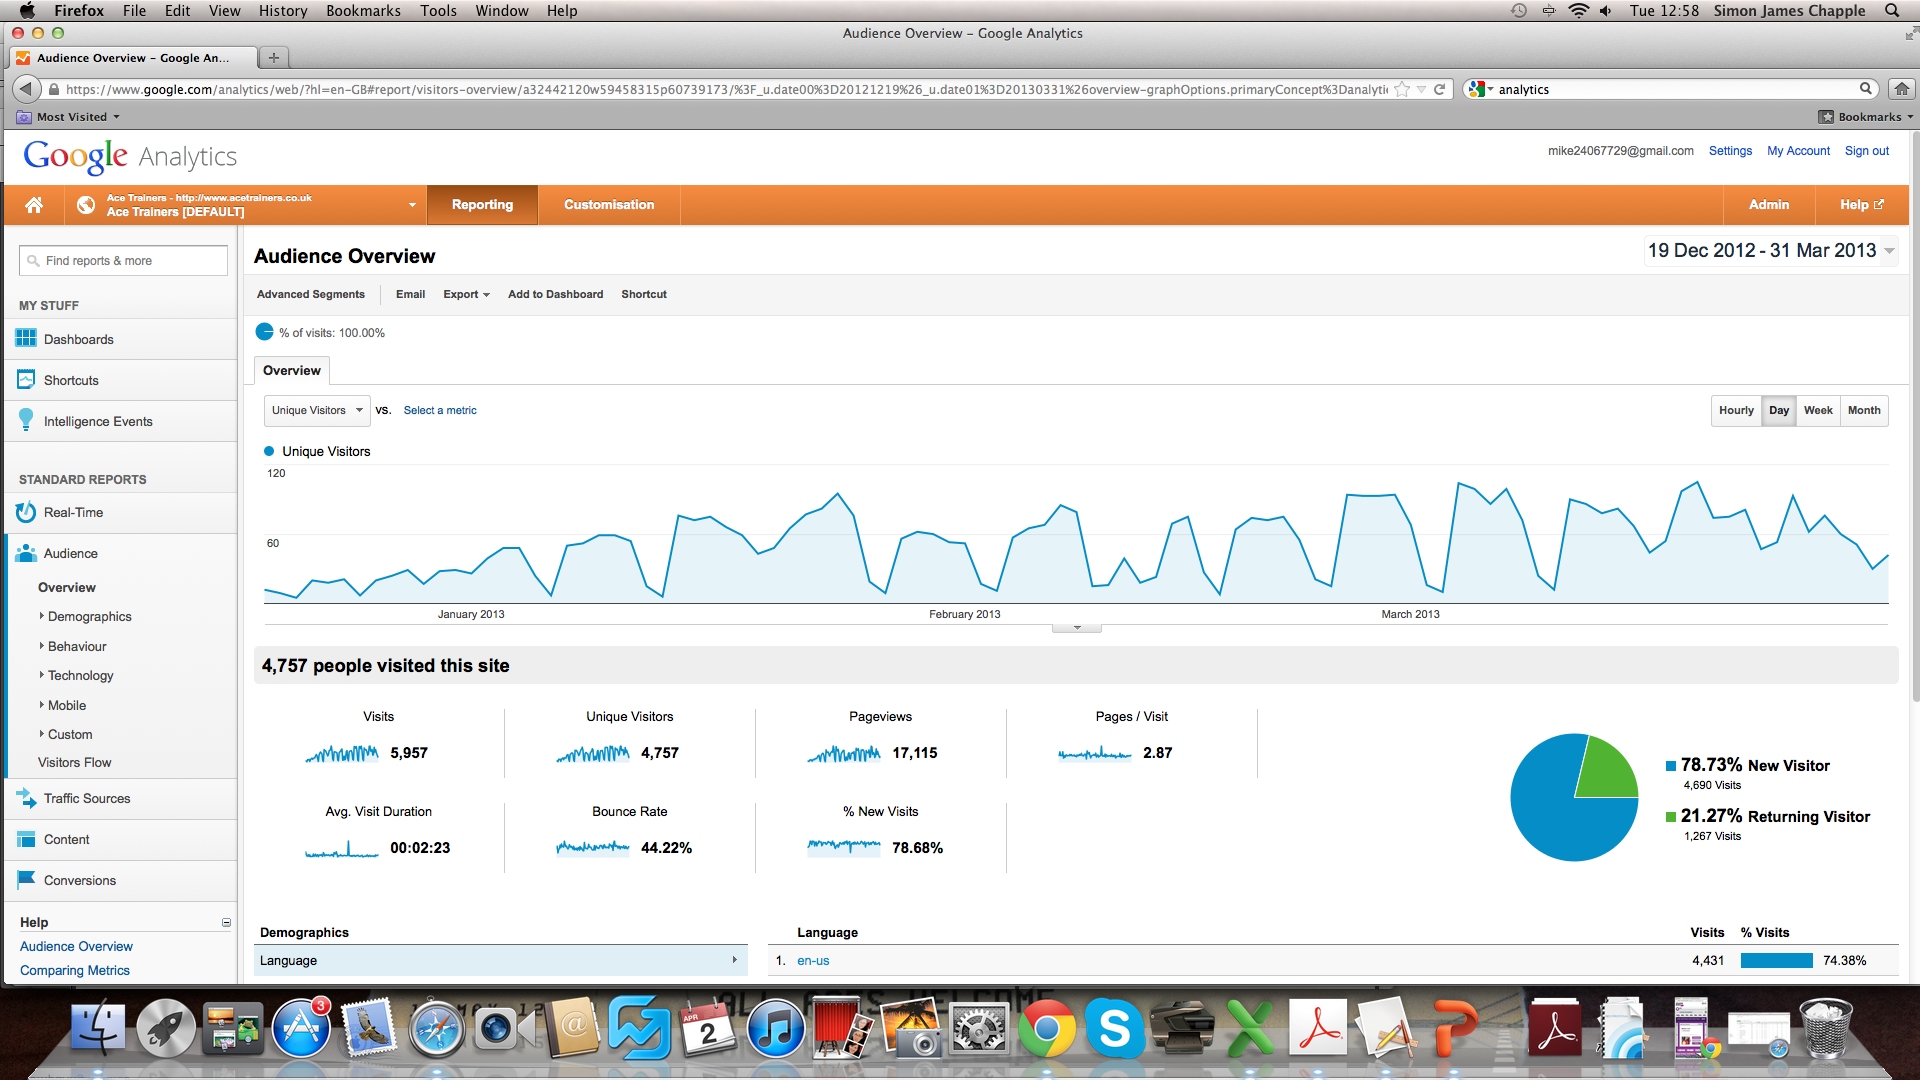The height and width of the screenshot is (1080, 1920).
Task: Switch graph to Week view
Action: (x=1817, y=410)
